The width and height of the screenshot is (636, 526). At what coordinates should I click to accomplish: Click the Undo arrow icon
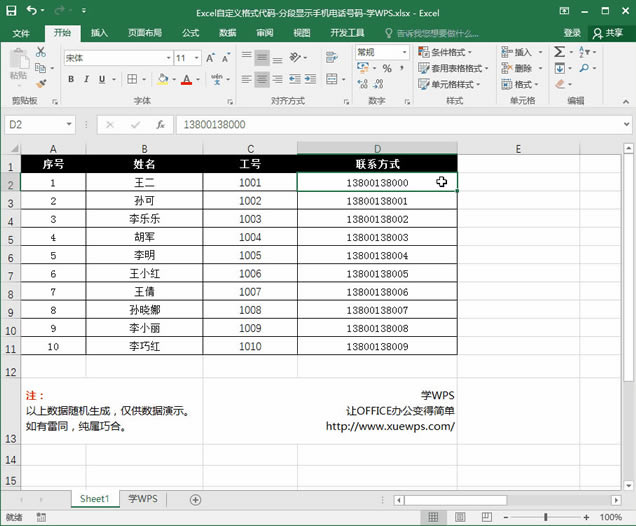(x=31, y=11)
